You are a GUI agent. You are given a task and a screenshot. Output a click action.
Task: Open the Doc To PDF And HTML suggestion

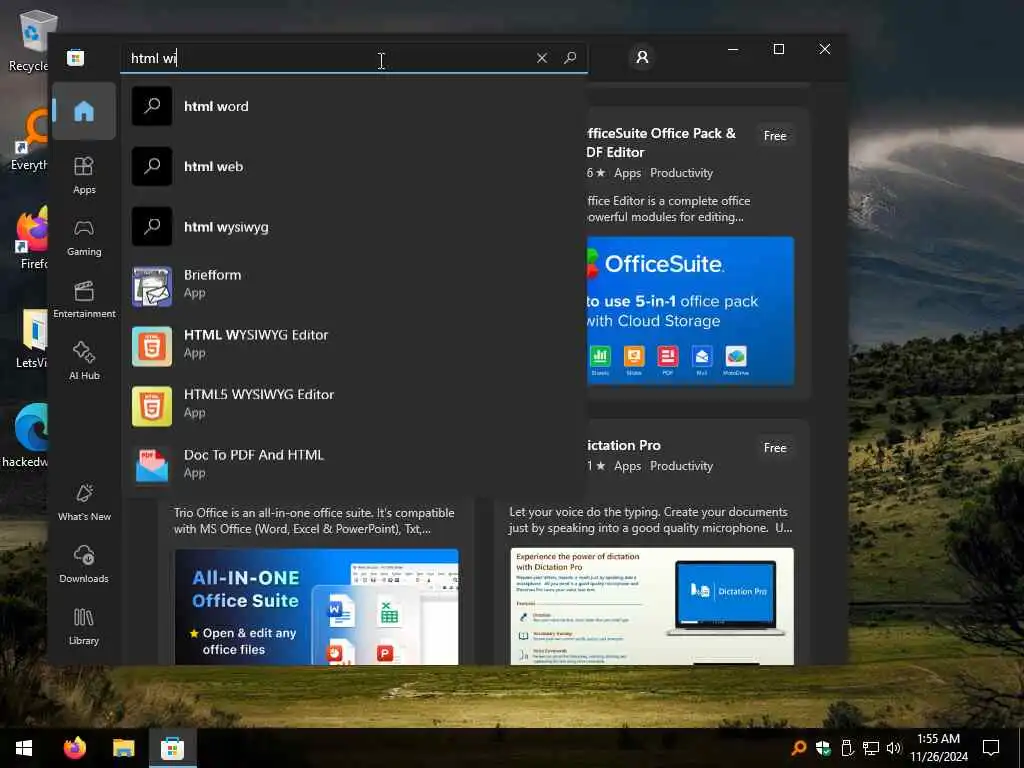coord(353,466)
